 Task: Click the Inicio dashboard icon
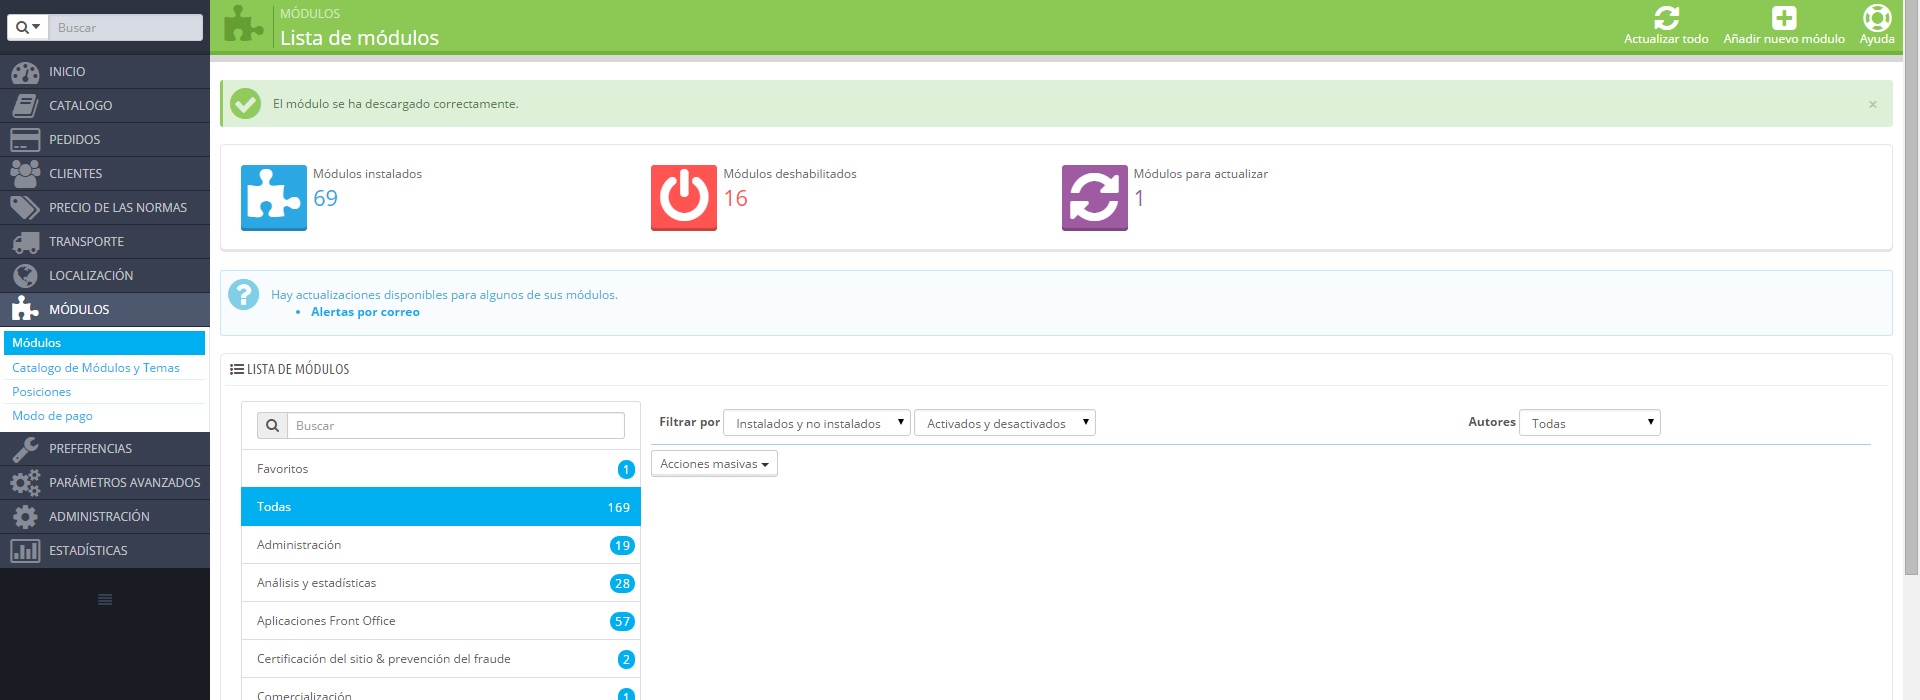coord(25,72)
